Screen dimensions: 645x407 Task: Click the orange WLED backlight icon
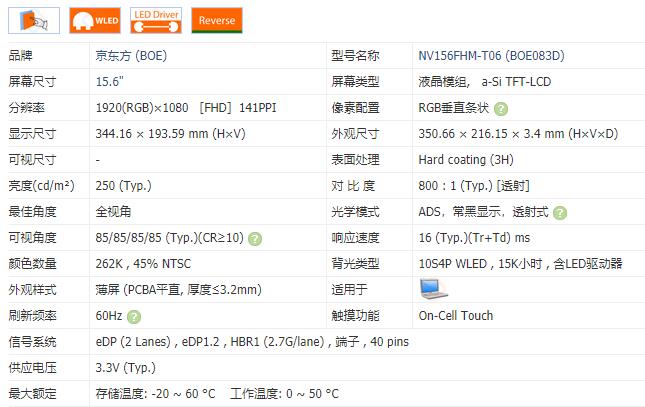[95, 21]
